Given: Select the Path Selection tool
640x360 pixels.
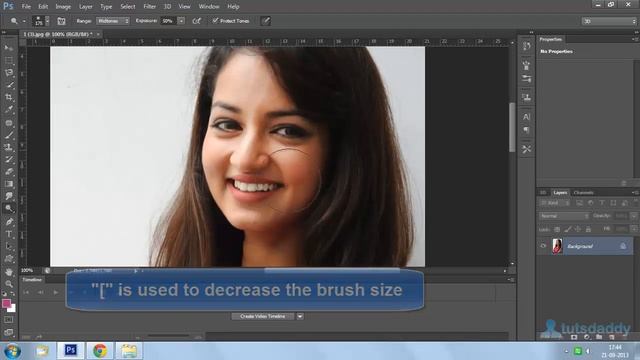Looking at the screenshot, I should tap(9, 247).
